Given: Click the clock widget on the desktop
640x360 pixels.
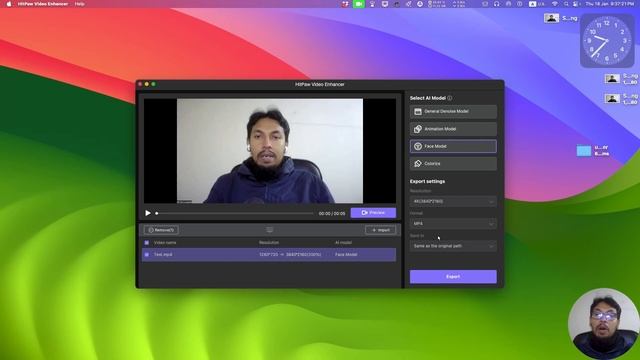Looking at the screenshot, I should (607, 40).
